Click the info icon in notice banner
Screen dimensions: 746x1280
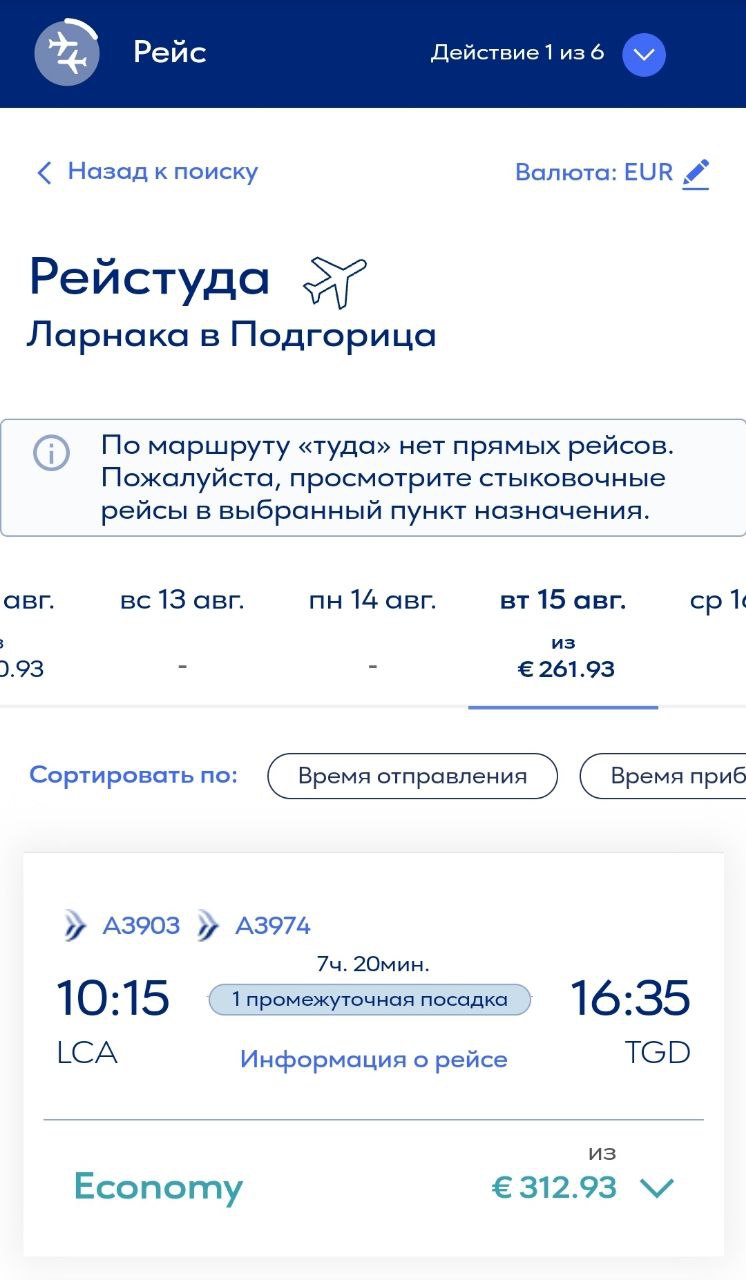[51, 453]
